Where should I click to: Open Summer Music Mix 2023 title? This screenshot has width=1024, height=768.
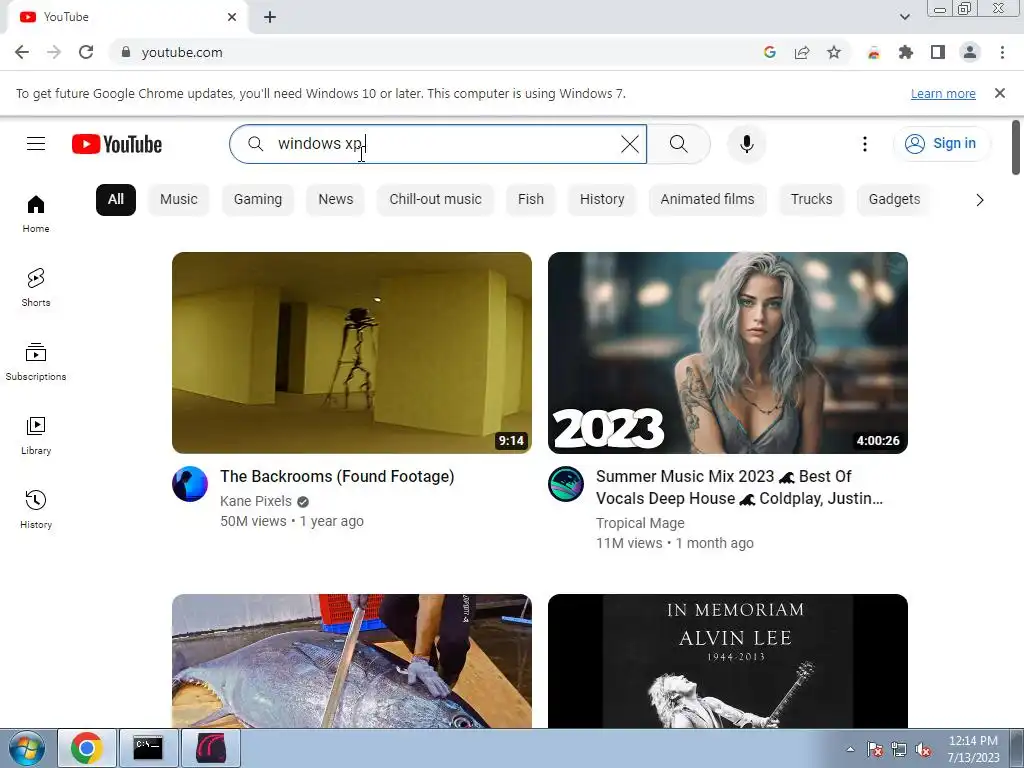[x=739, y=487]
